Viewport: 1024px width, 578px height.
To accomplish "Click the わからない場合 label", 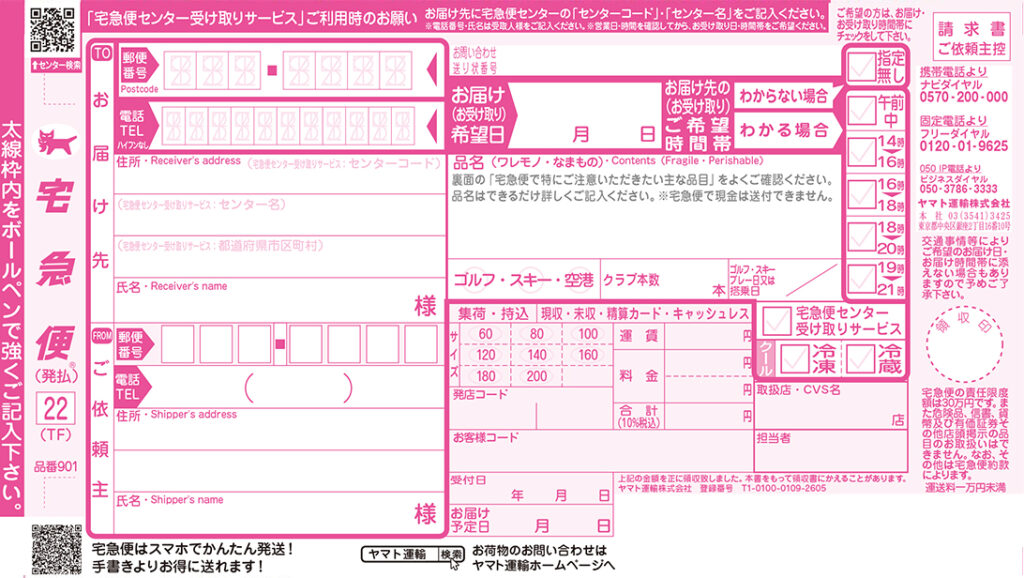I will 784,96.
